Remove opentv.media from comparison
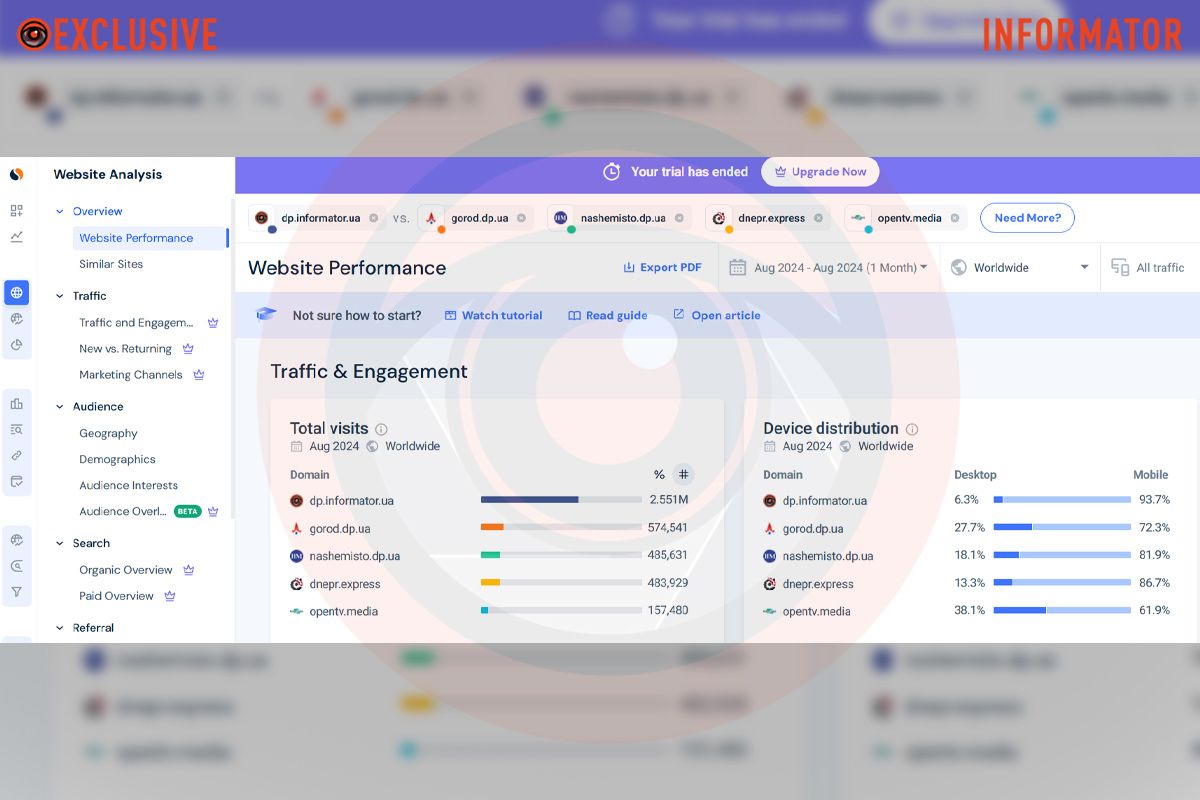The image size is (1200, 800). click(954, 218)
